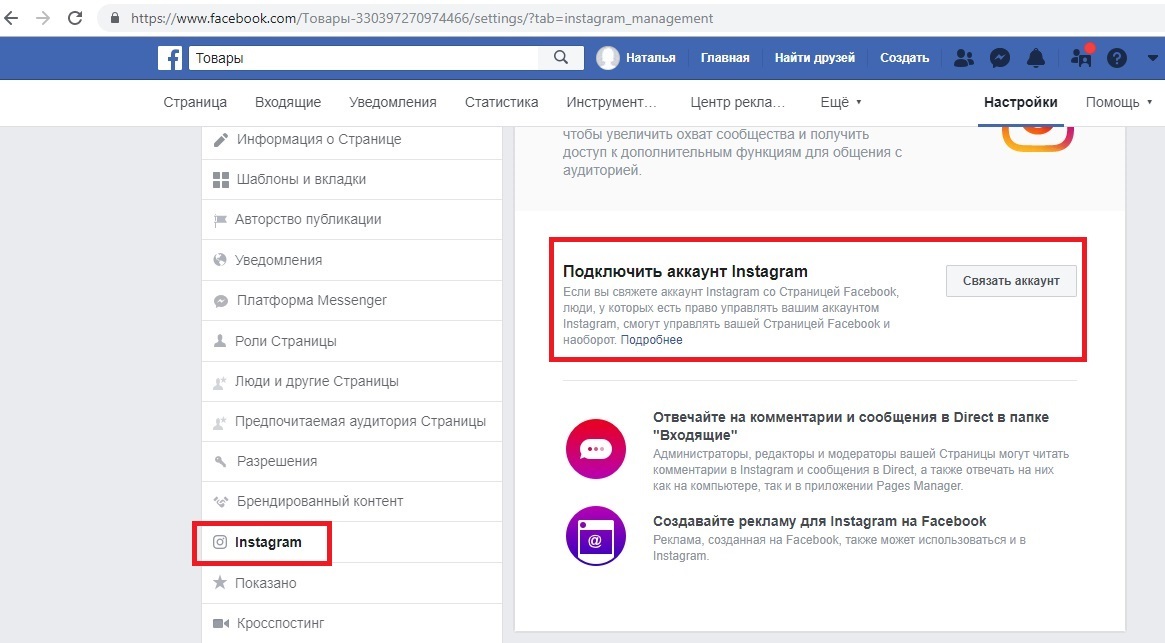Click the Facebook logo icon

pyautogui.click(x=170, y=58)
